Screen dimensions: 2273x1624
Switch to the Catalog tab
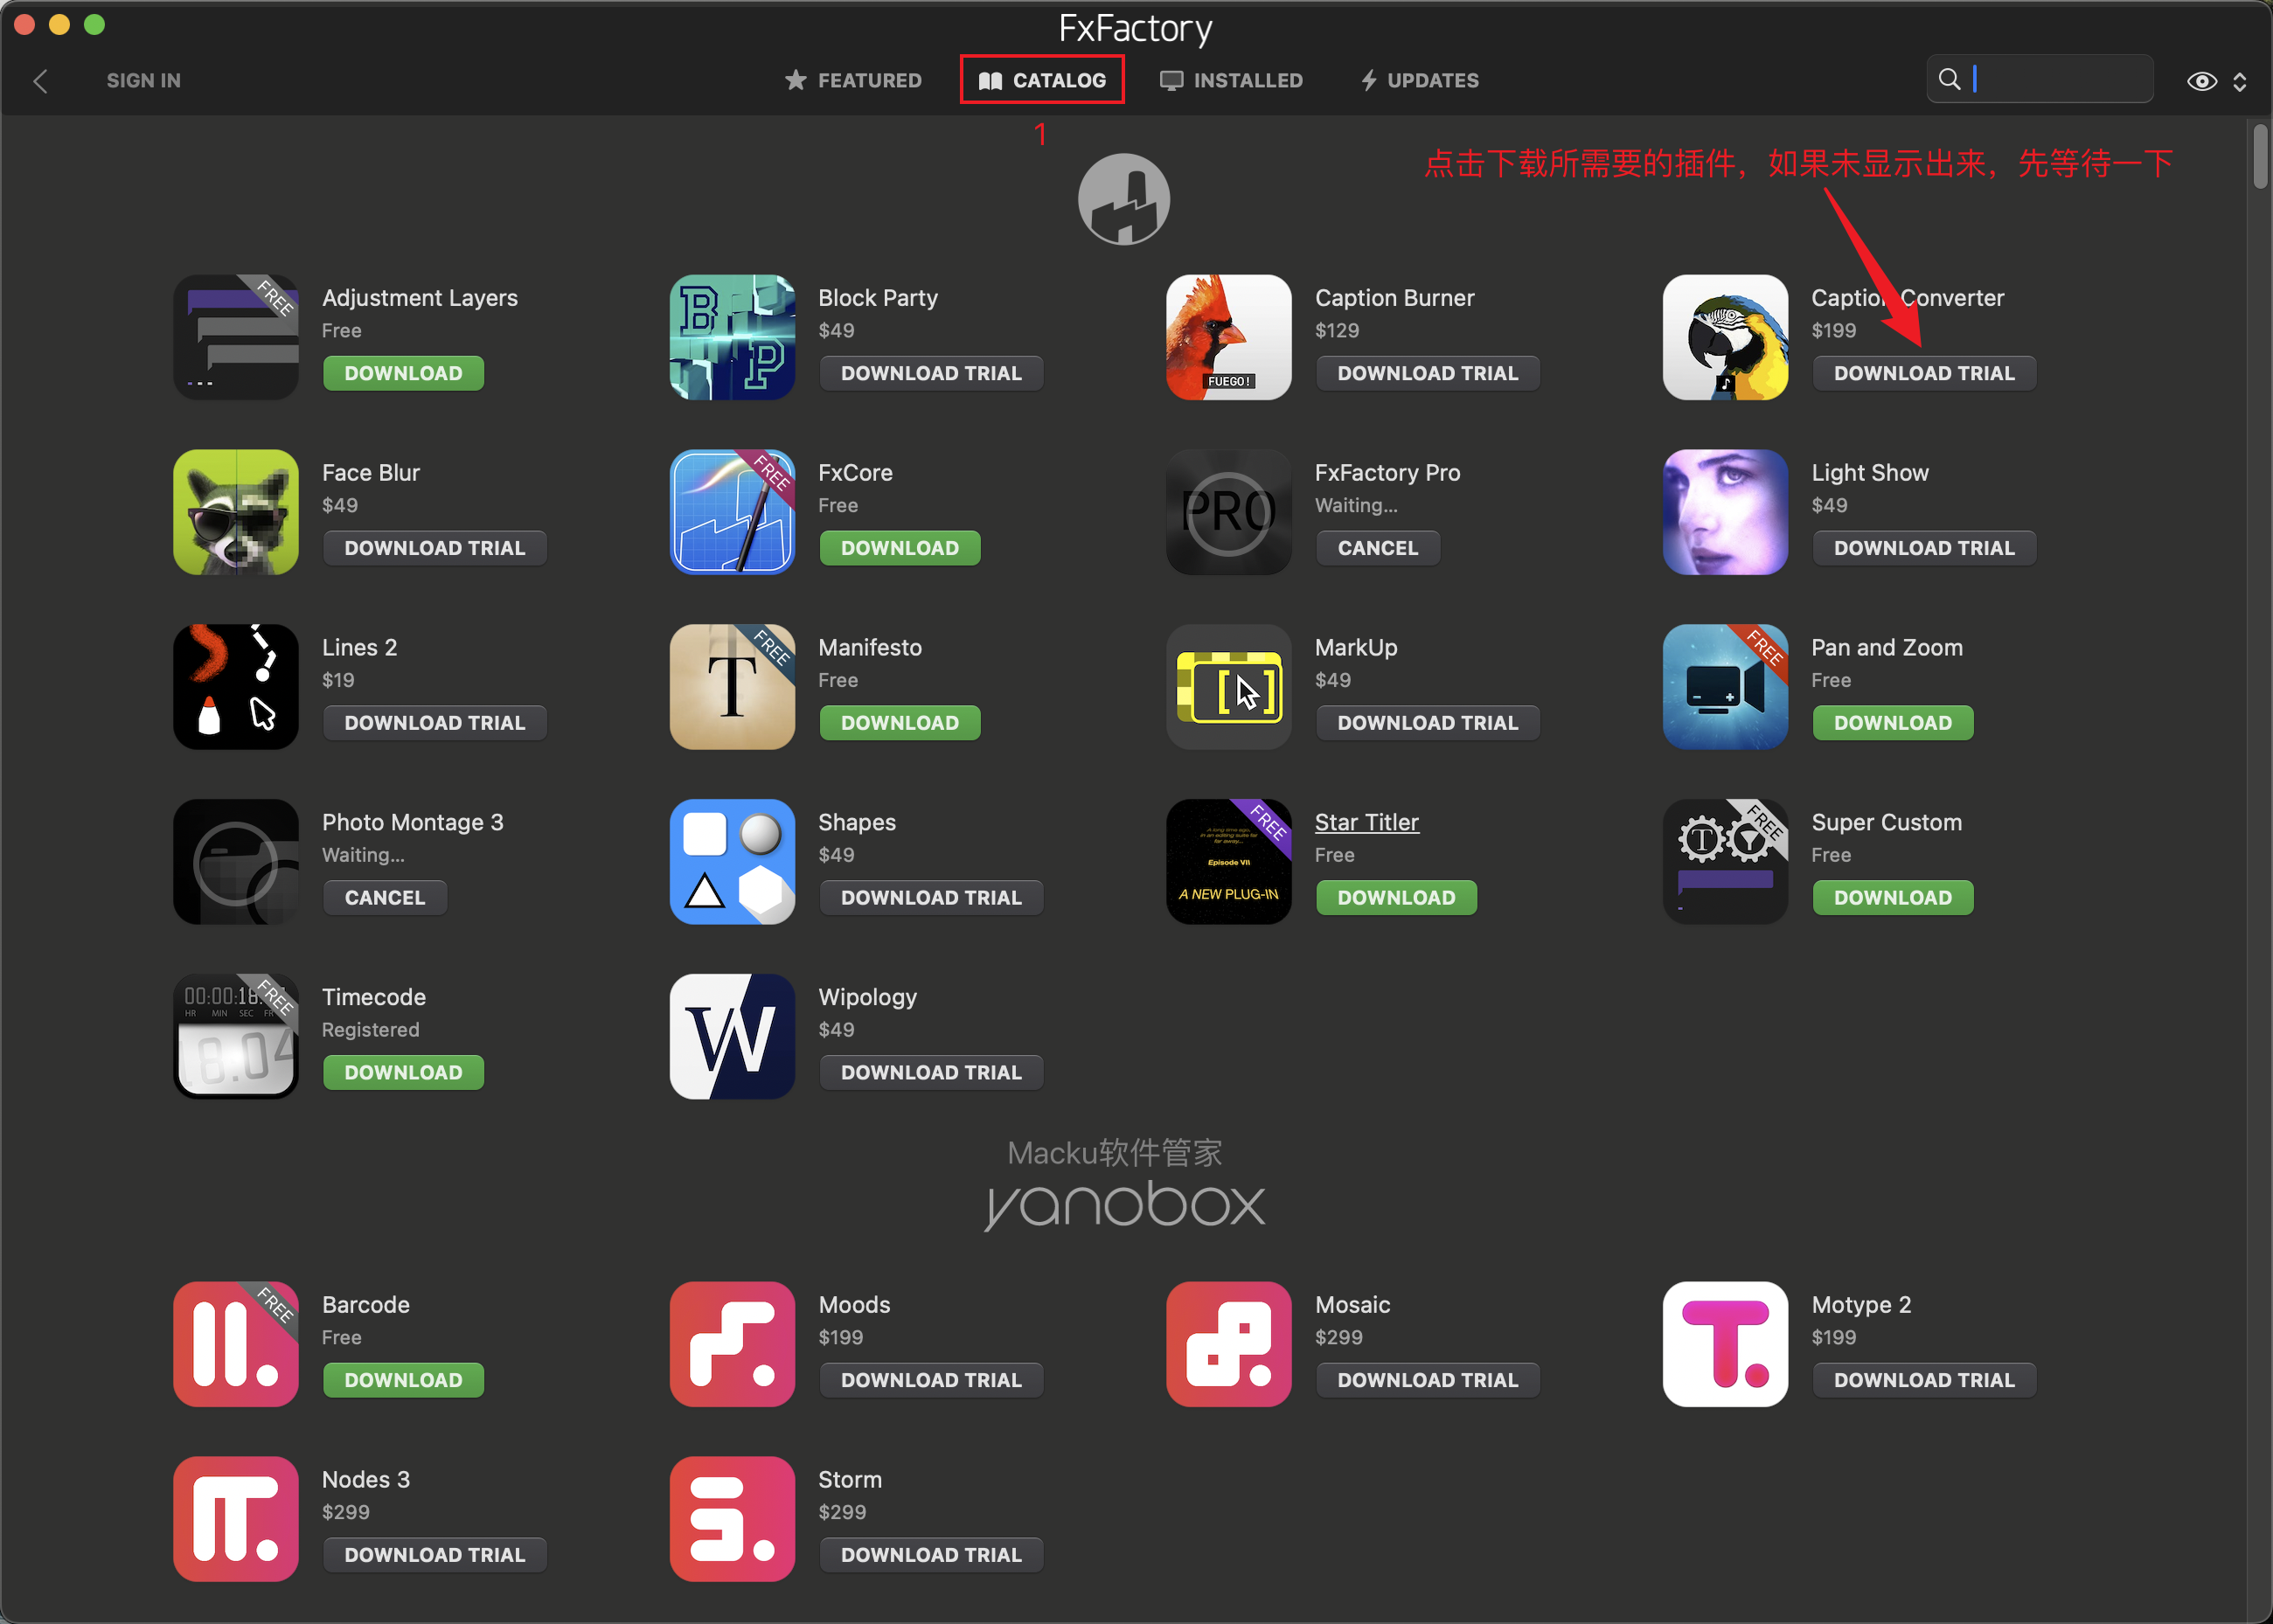(1042, 80)
